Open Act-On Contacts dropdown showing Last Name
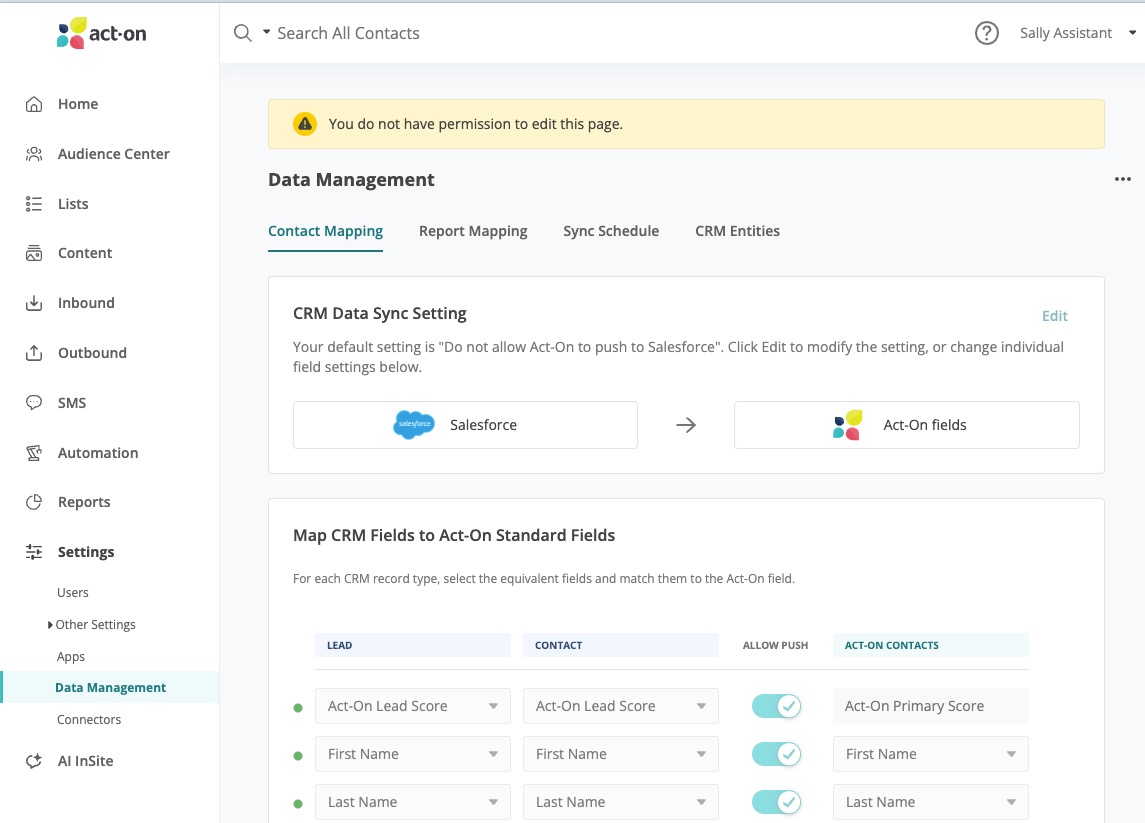Screen dimensions: 1145x823 [930, 803]
